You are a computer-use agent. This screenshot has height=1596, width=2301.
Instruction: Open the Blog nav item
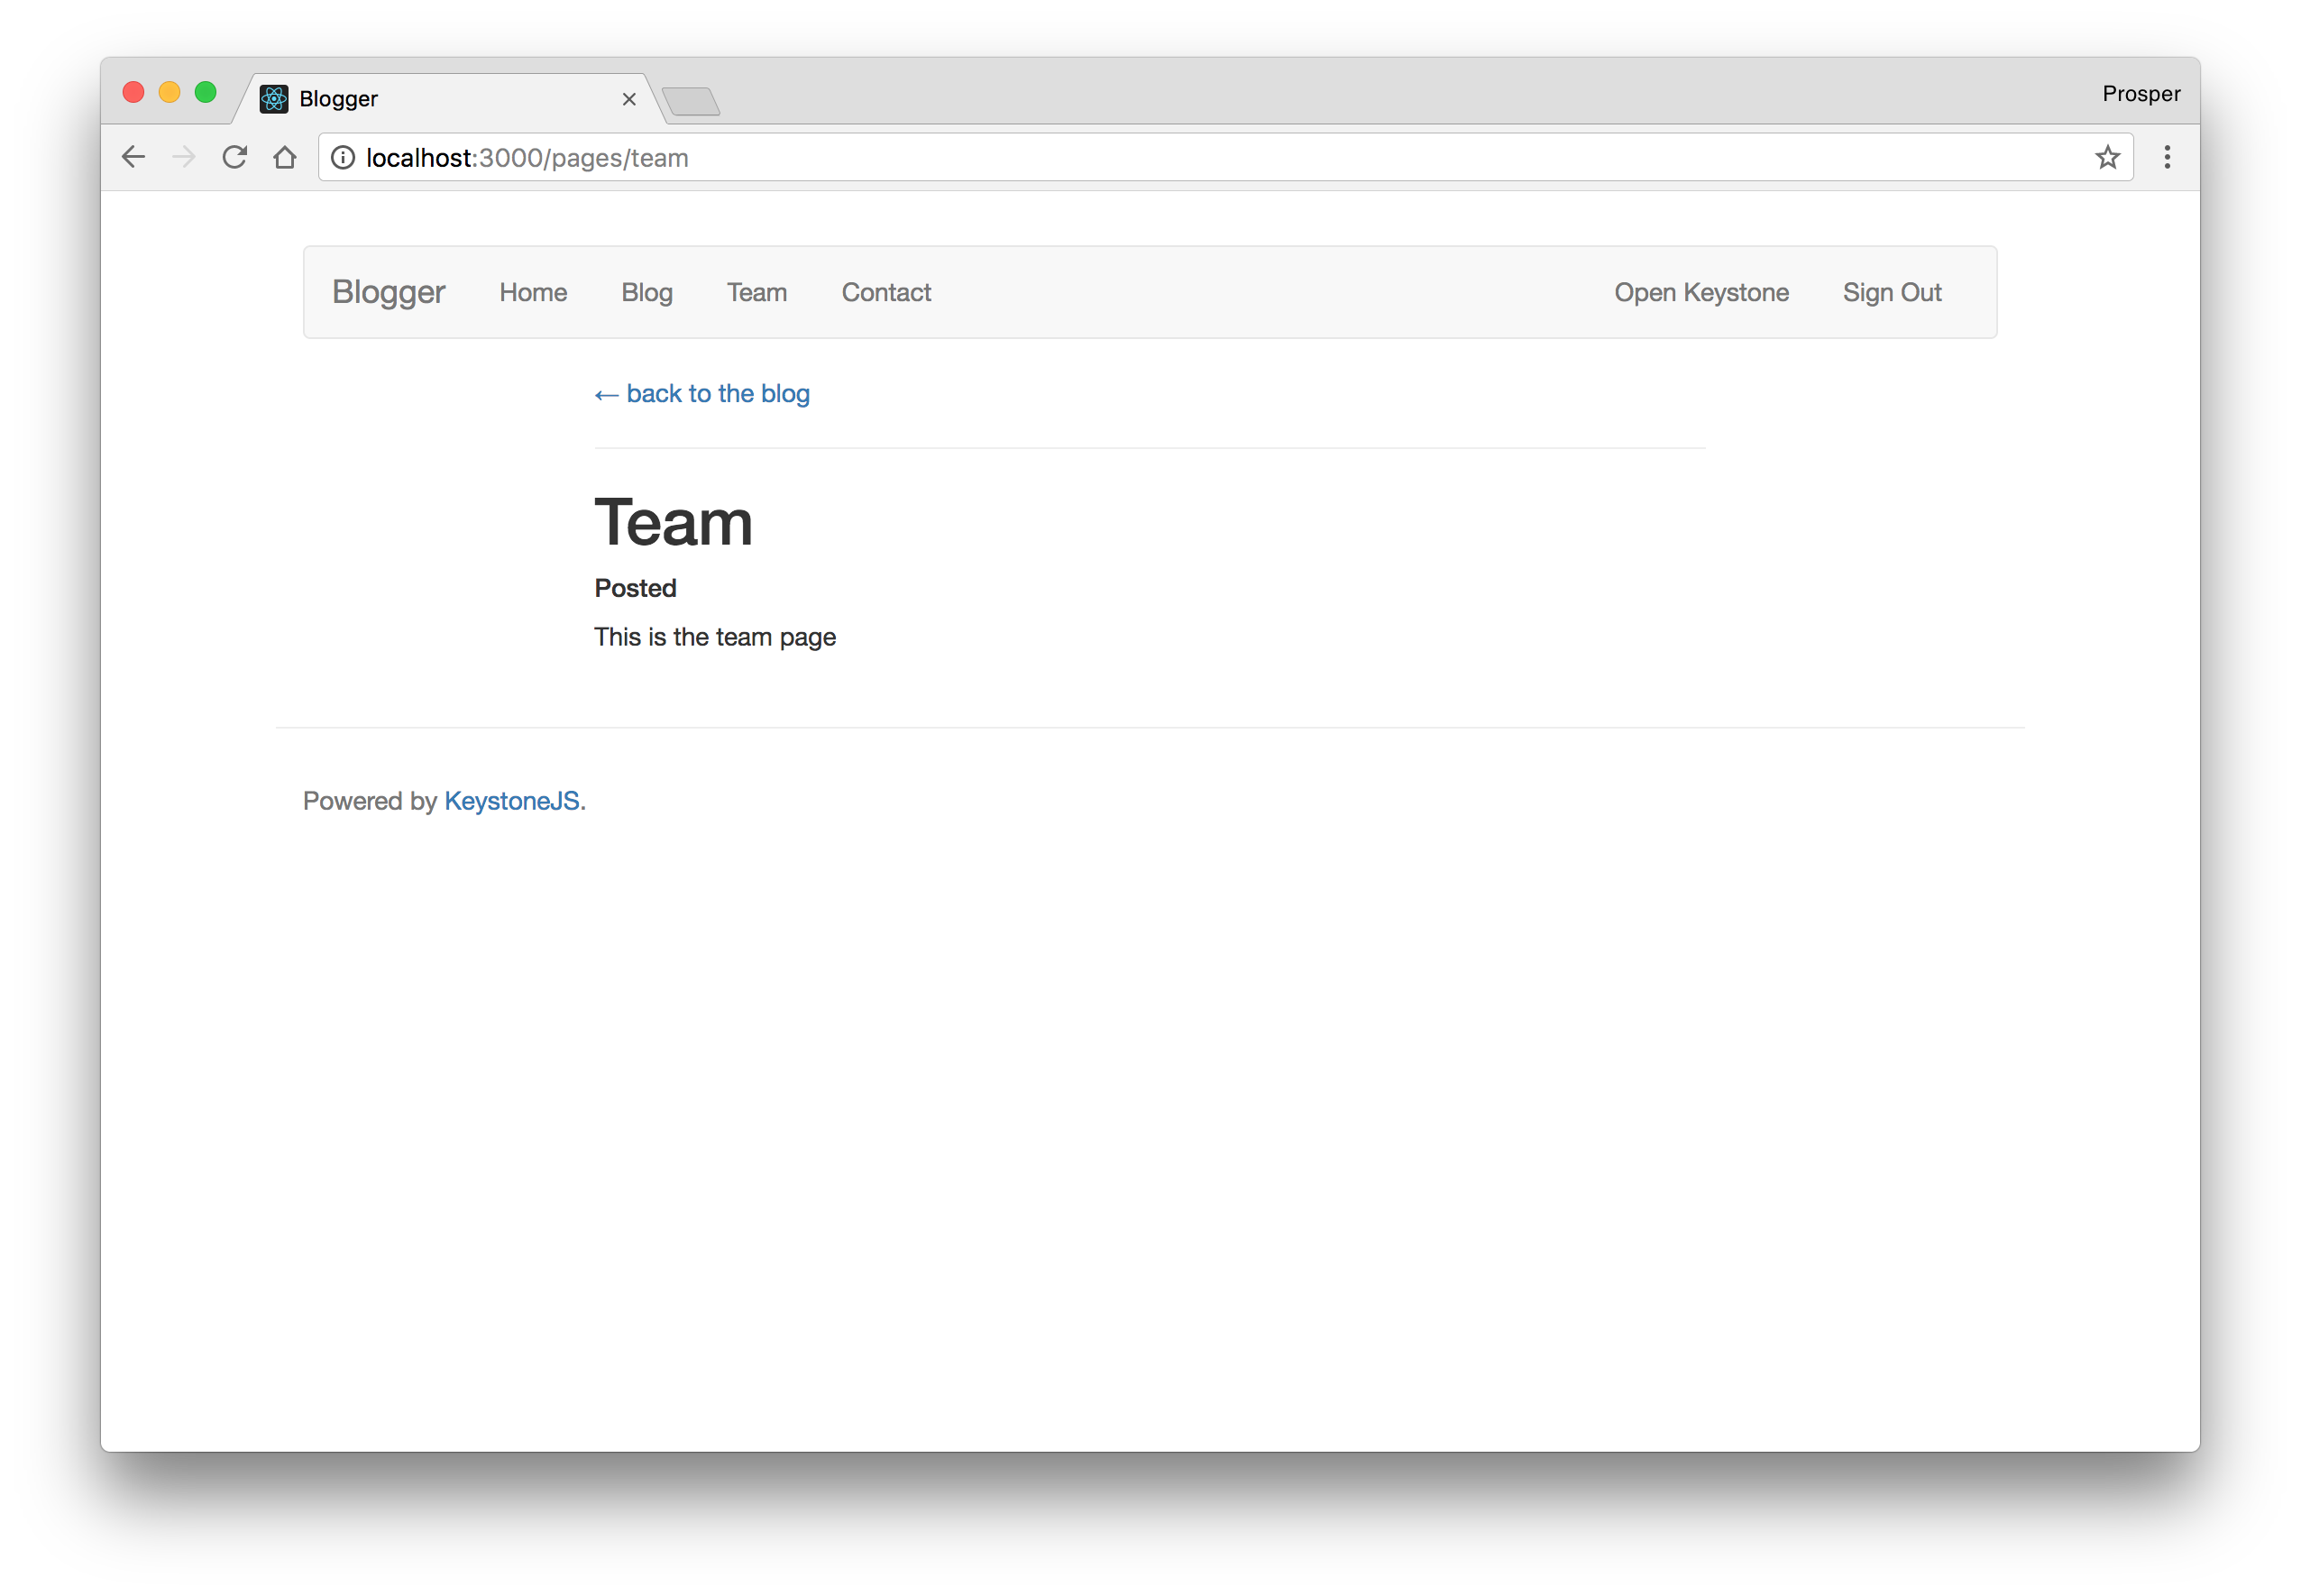tap(646, 293)
